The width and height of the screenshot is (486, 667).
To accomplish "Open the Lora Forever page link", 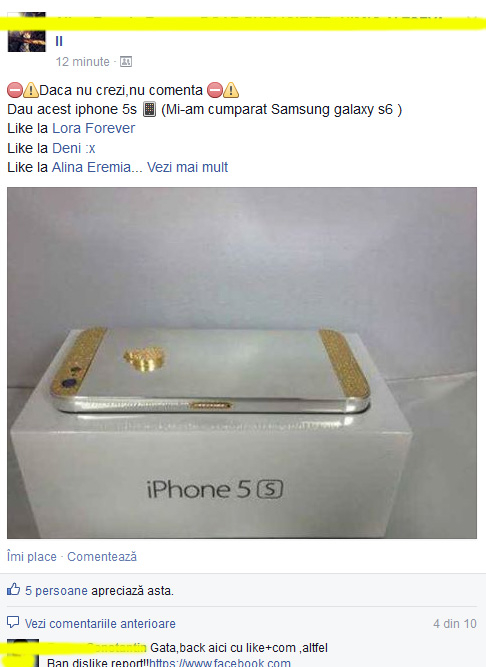I will [94, 128].
